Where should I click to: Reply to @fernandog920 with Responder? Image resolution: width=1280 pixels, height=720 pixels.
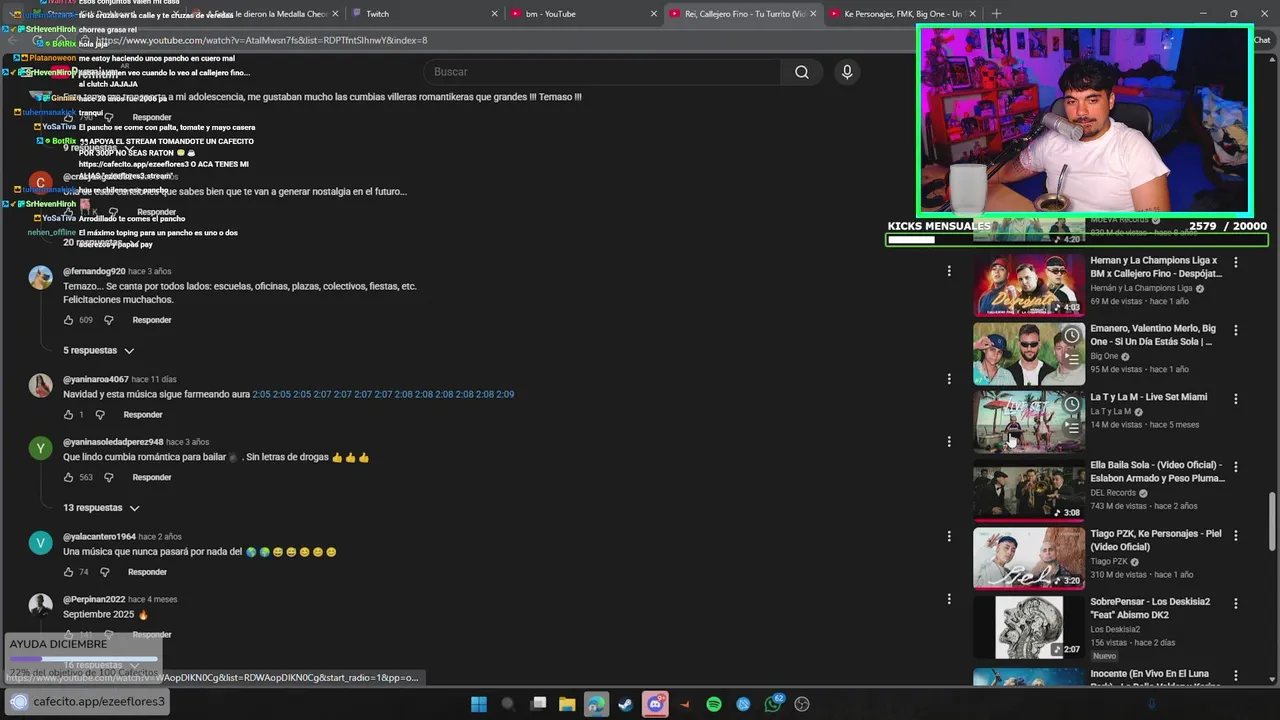pos(152,320)
